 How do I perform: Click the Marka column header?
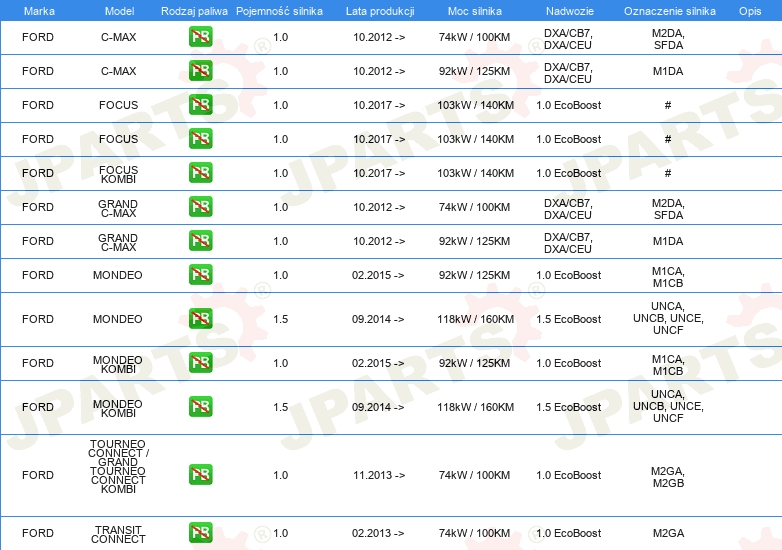[38, 10]
